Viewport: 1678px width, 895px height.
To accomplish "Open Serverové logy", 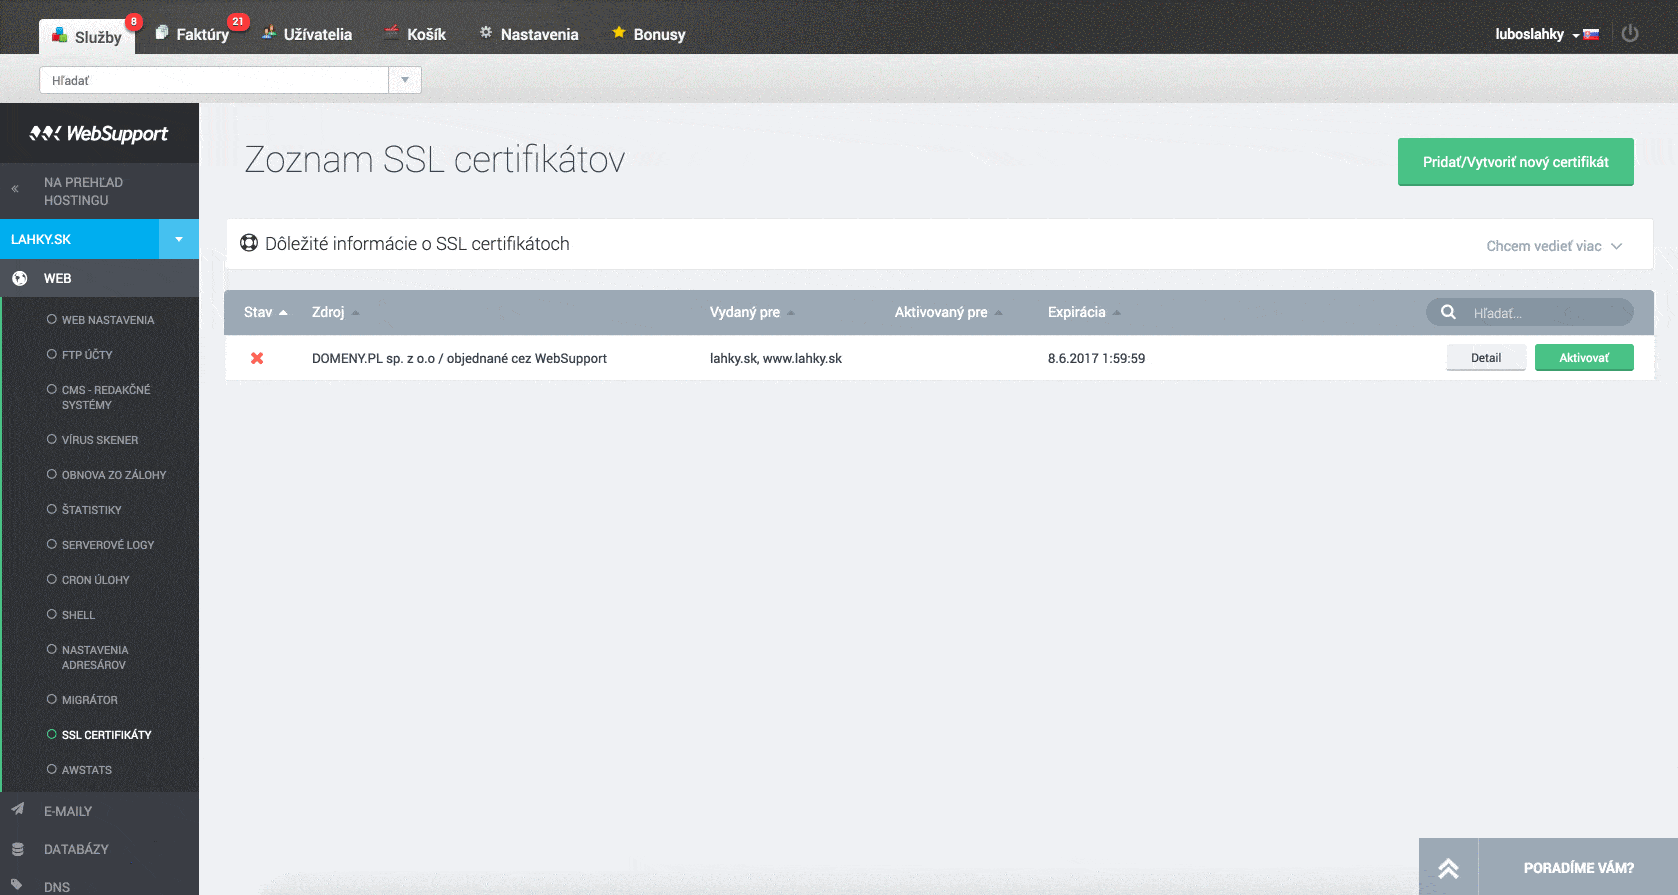I will click(x=107, y=545).
